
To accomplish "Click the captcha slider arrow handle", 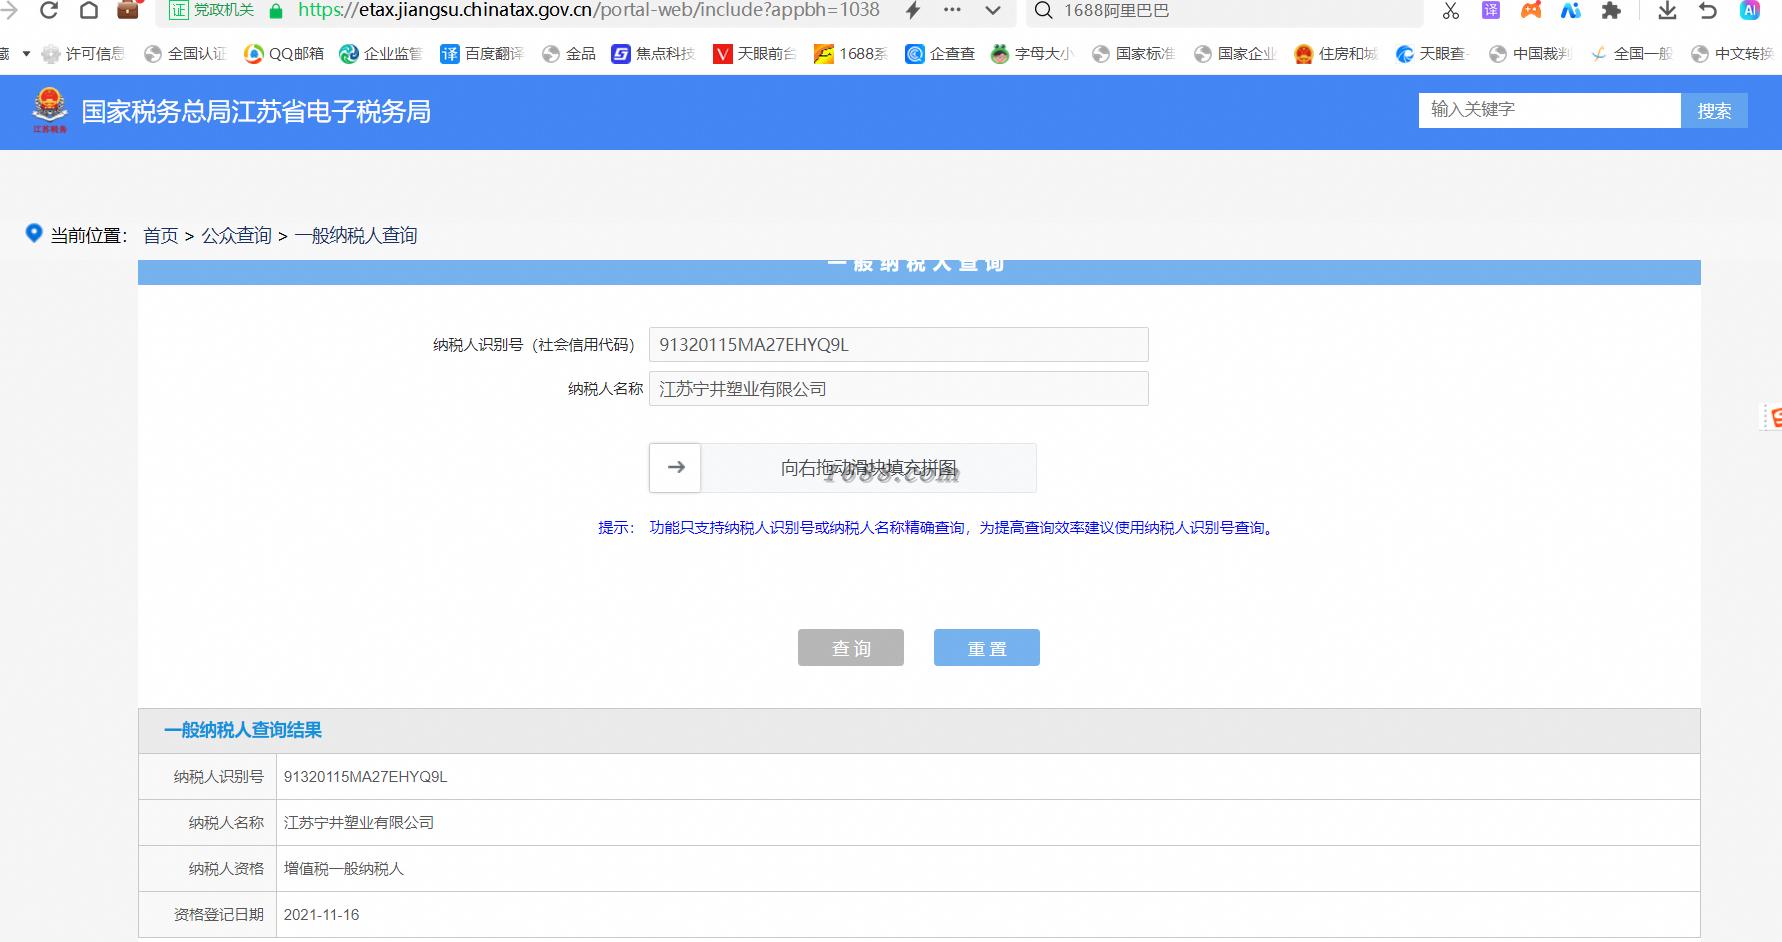I will click(x=675, y=467).
